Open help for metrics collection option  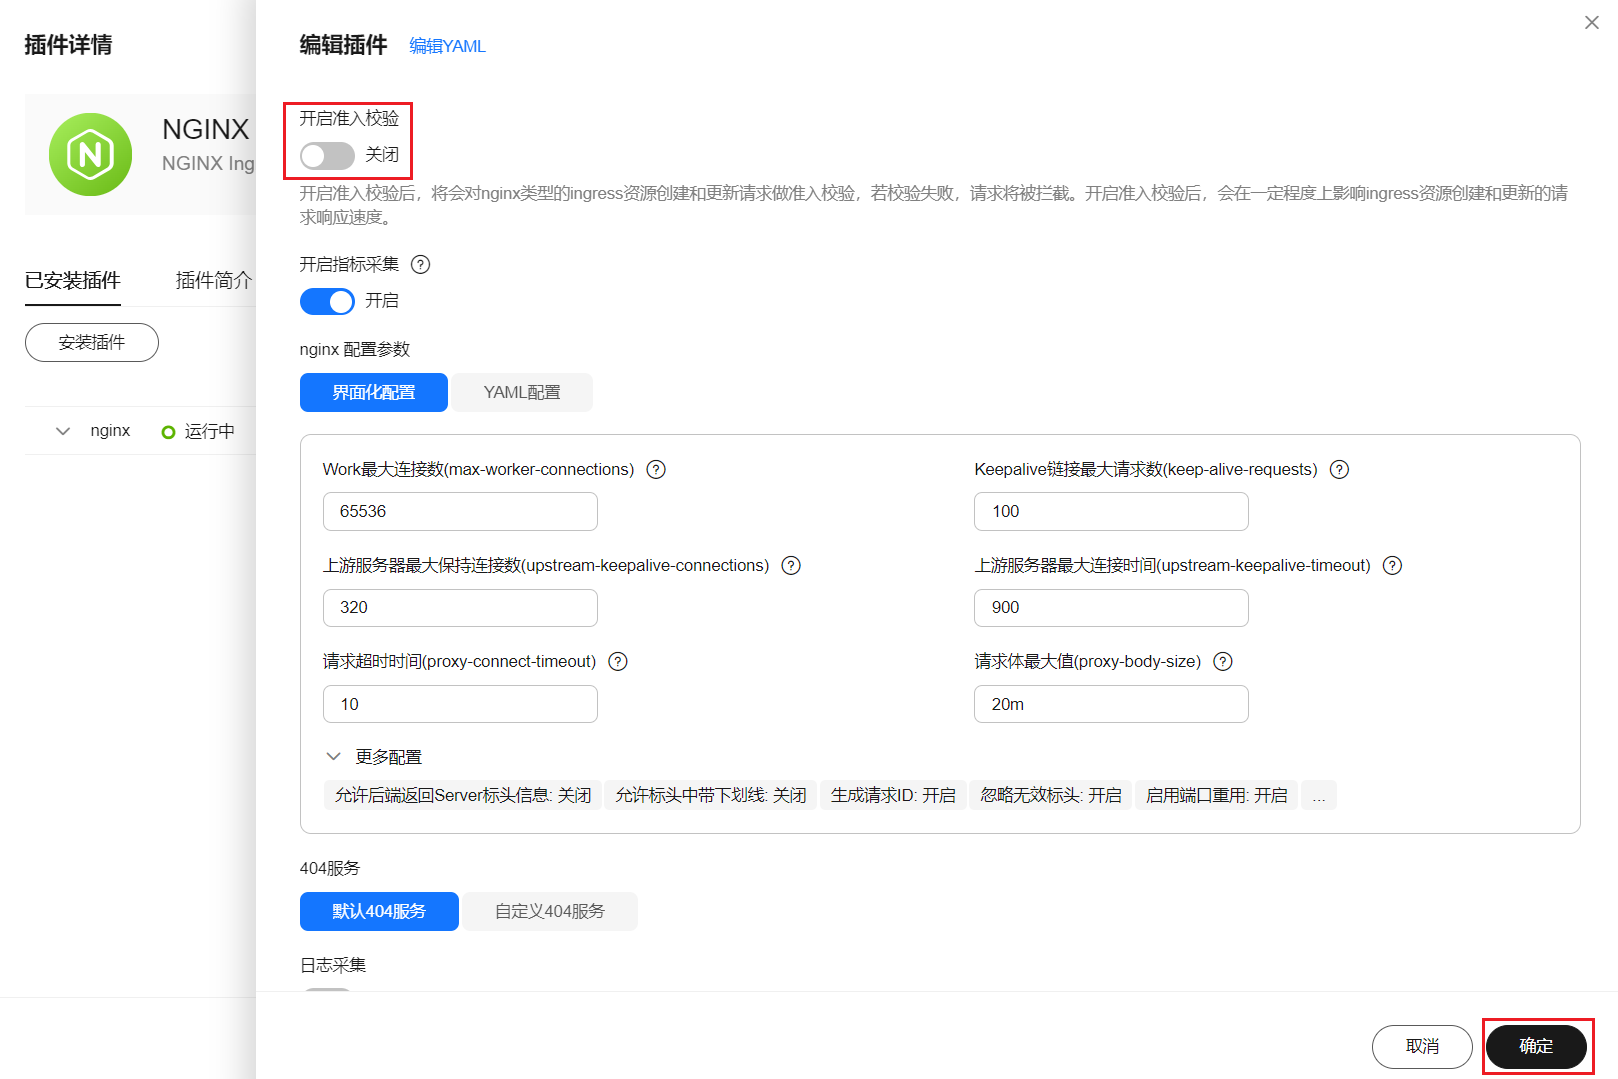tap(421, 265)
